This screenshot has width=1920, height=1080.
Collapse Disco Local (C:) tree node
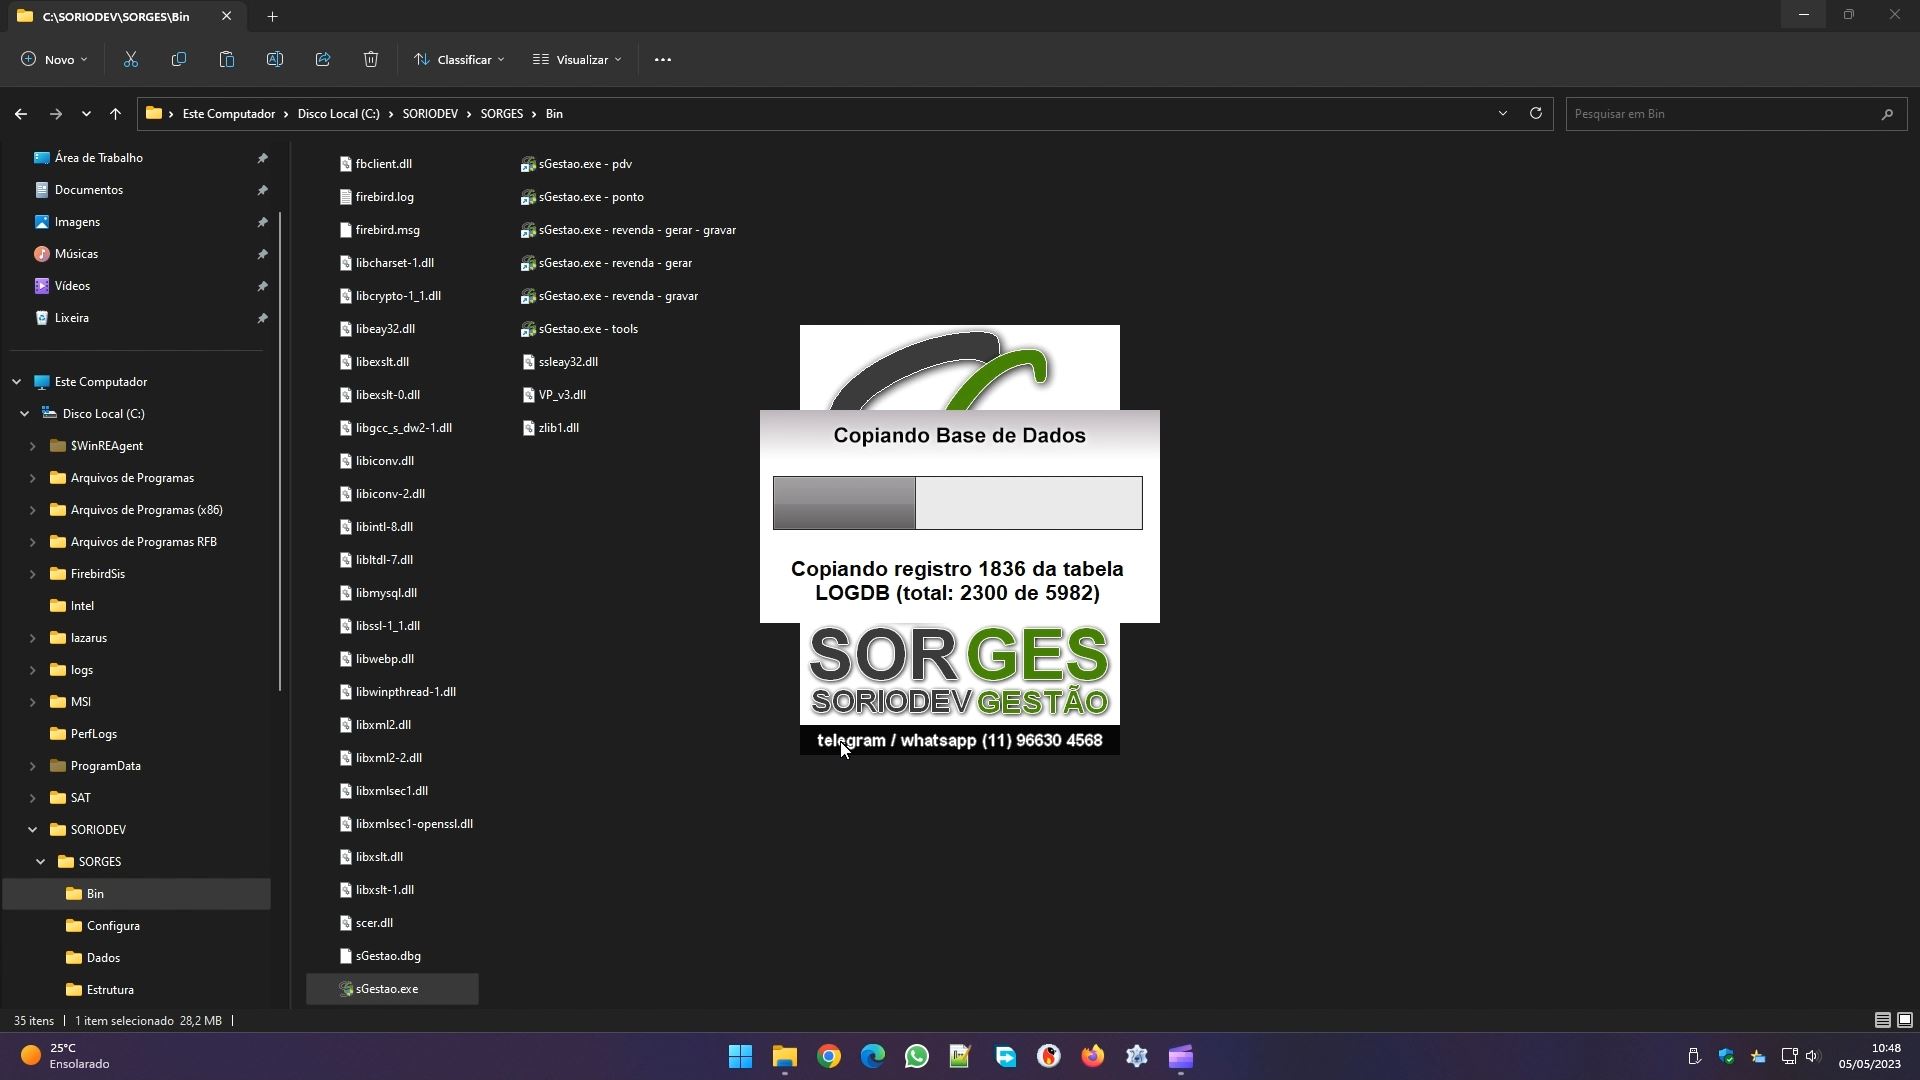coord(25,414)
